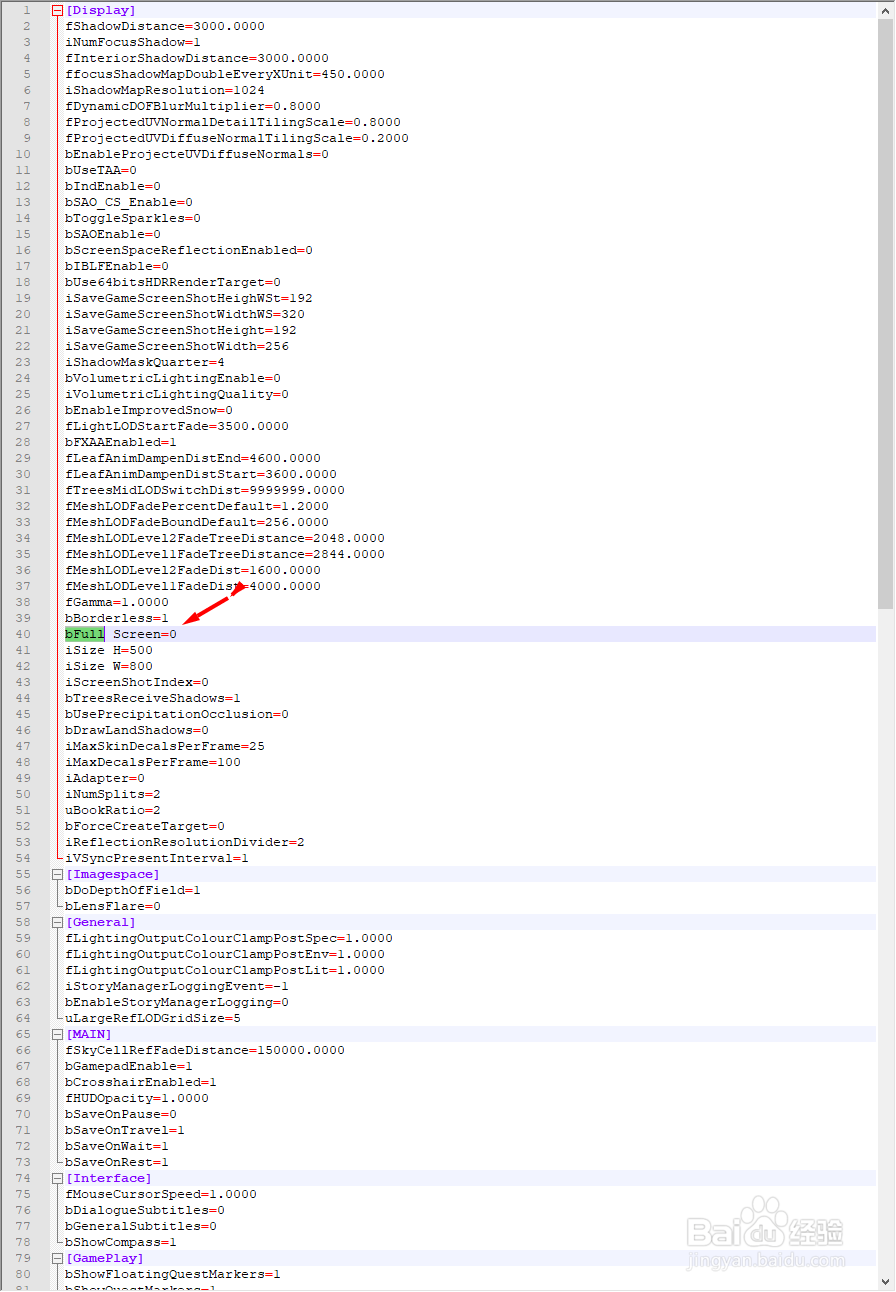896x1292 pixels.
Task: Click the line bUse64bitsHDRRenderTarget=0
Action: point(173,282)
